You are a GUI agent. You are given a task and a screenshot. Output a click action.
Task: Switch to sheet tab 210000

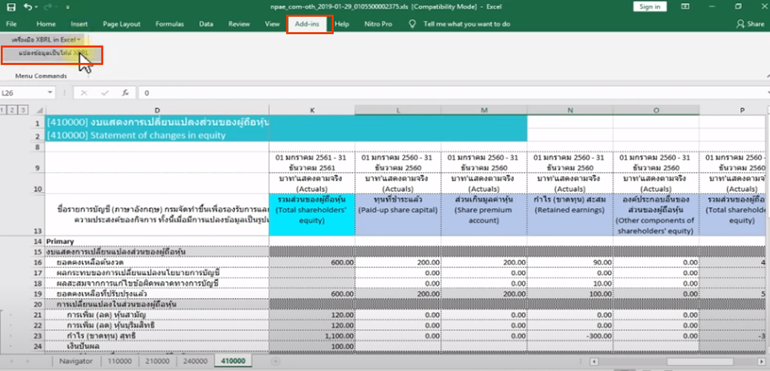point(157,361)
